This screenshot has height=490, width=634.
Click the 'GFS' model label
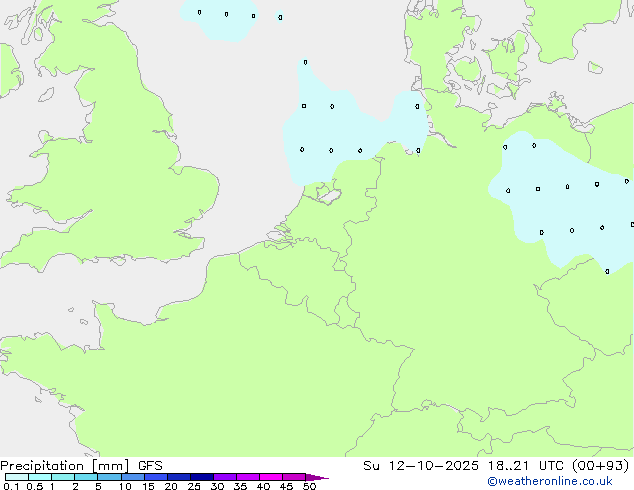point(150,466)
